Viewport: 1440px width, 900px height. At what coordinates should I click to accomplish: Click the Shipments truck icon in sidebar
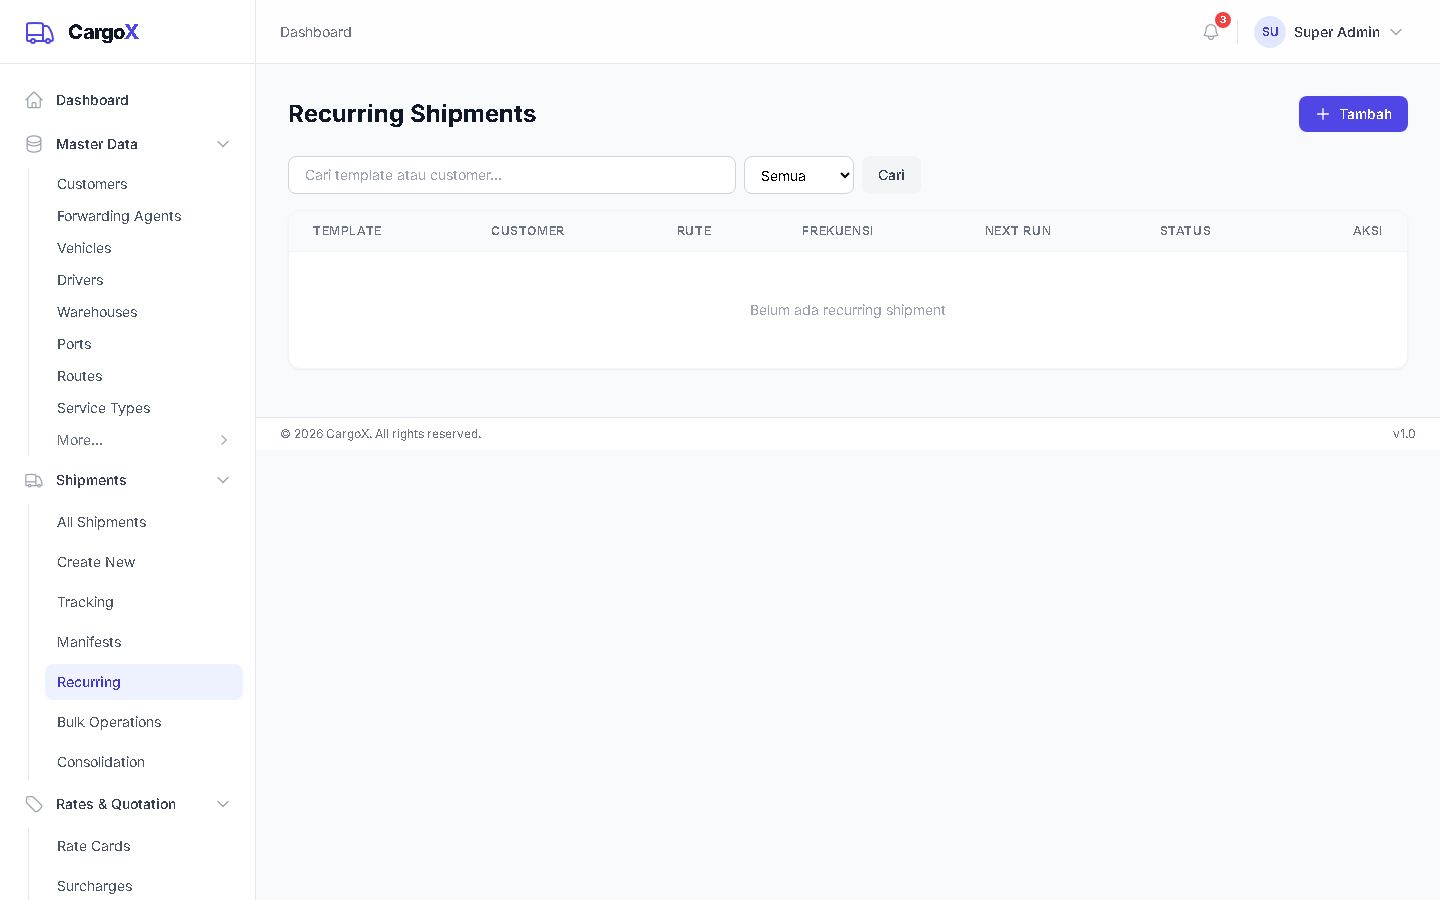coord(34,480)
